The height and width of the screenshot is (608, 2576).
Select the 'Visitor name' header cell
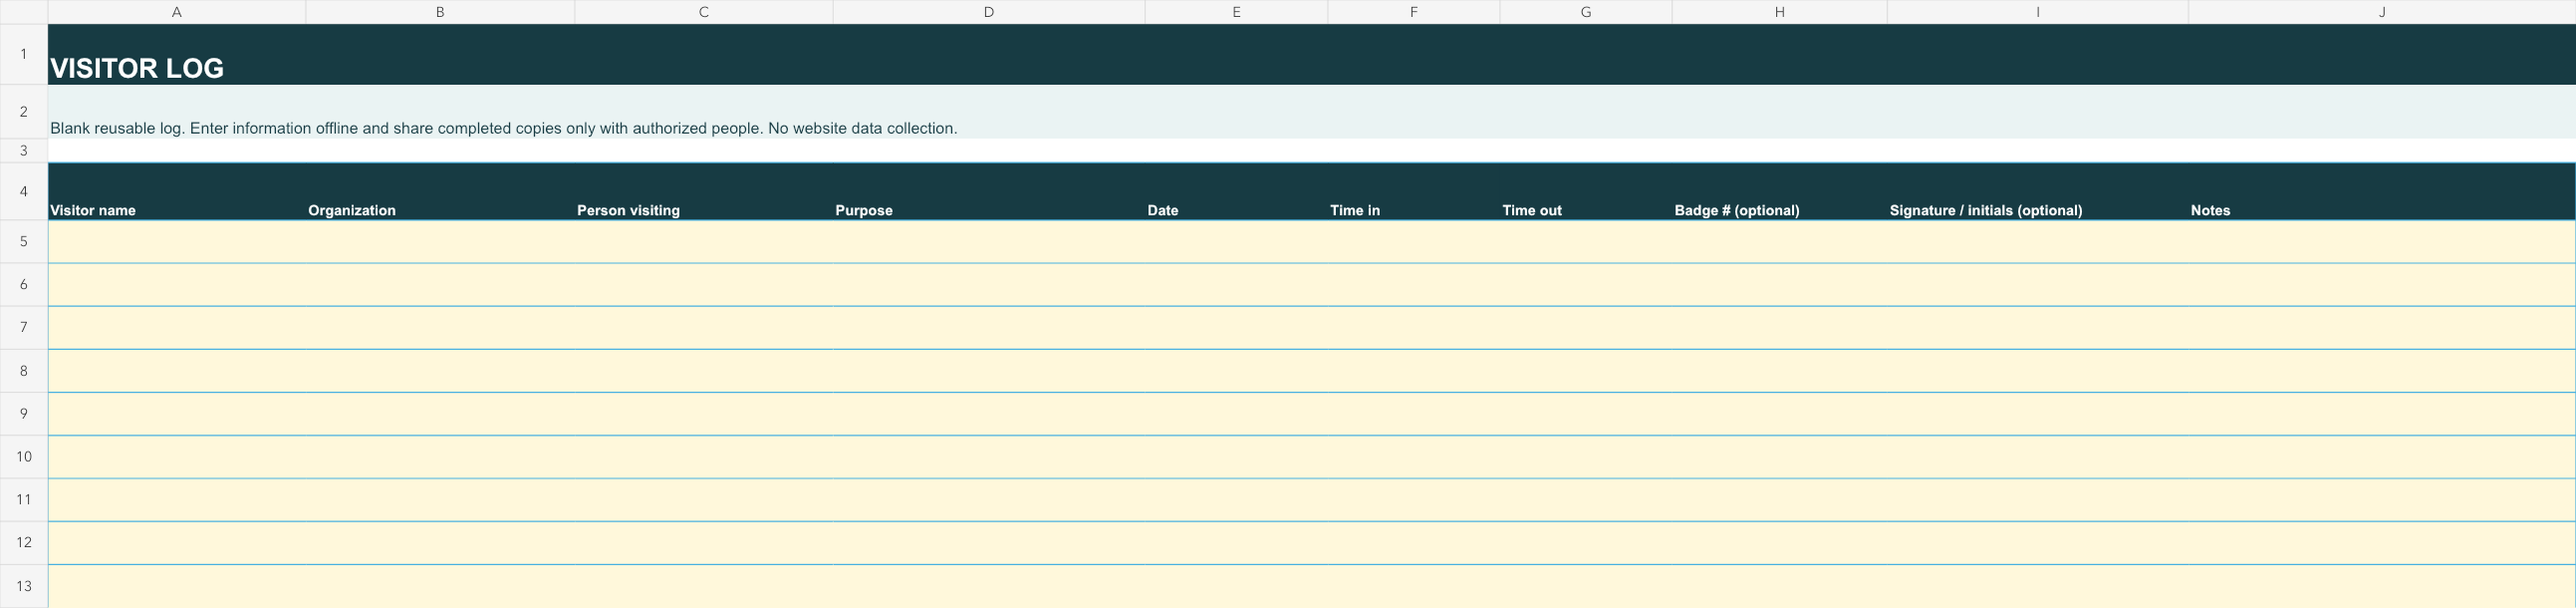pyautogui.click(x=177, y=192)
